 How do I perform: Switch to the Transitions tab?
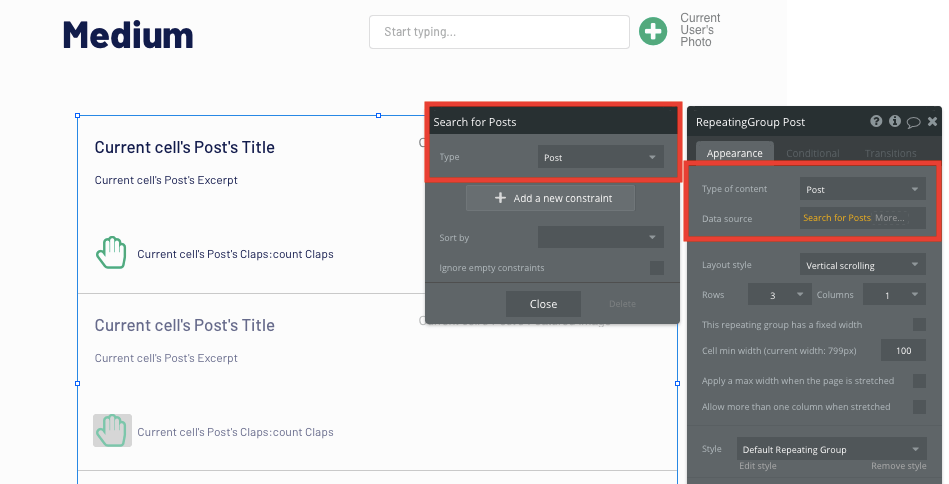point(890,154)
